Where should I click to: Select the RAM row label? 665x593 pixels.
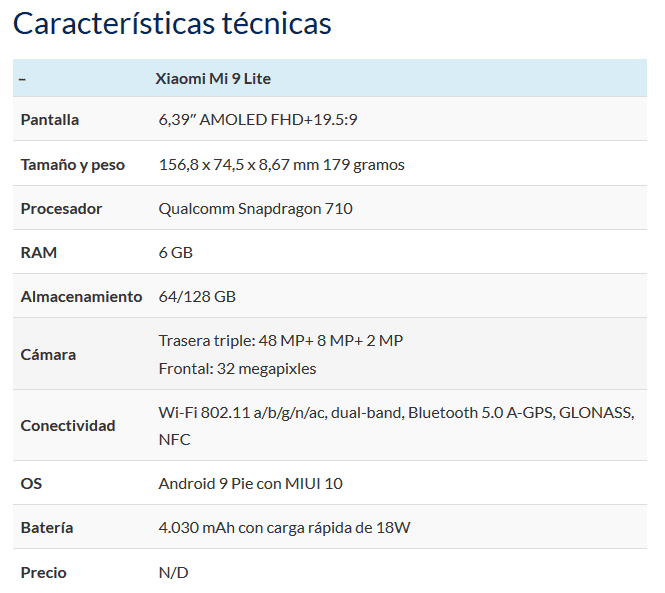coord(39,253)
